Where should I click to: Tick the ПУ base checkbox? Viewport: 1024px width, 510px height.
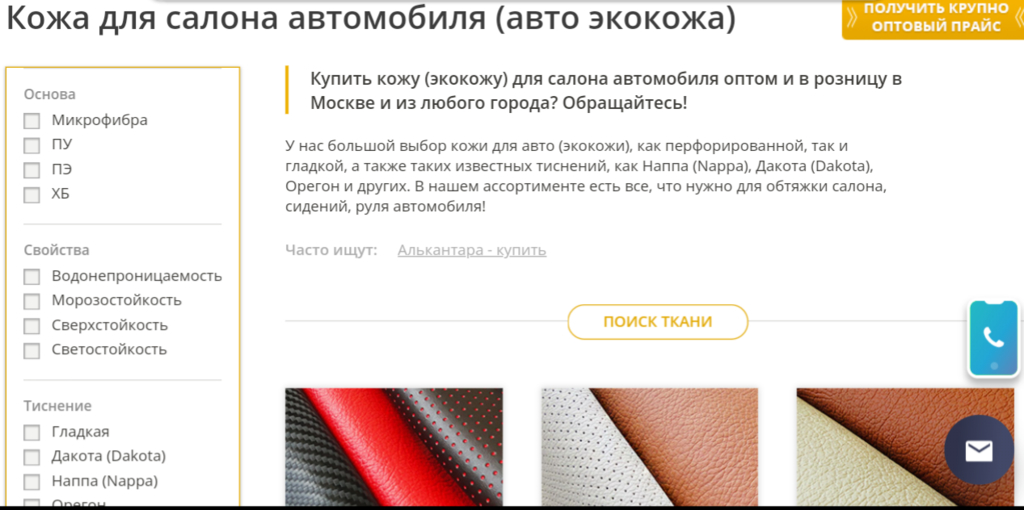(x=32, y=145)
